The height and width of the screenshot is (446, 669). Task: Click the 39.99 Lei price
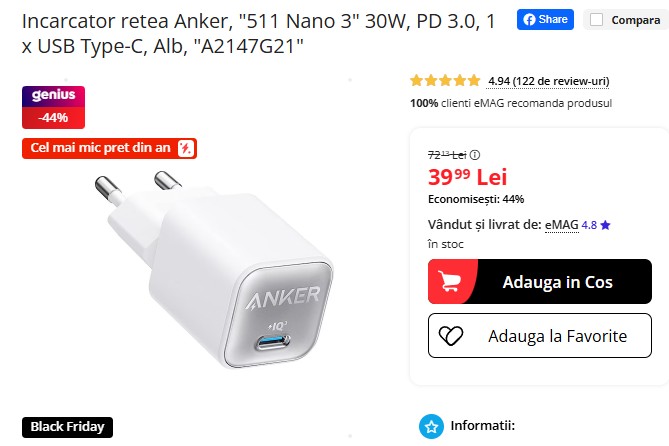tap(467, 177)
